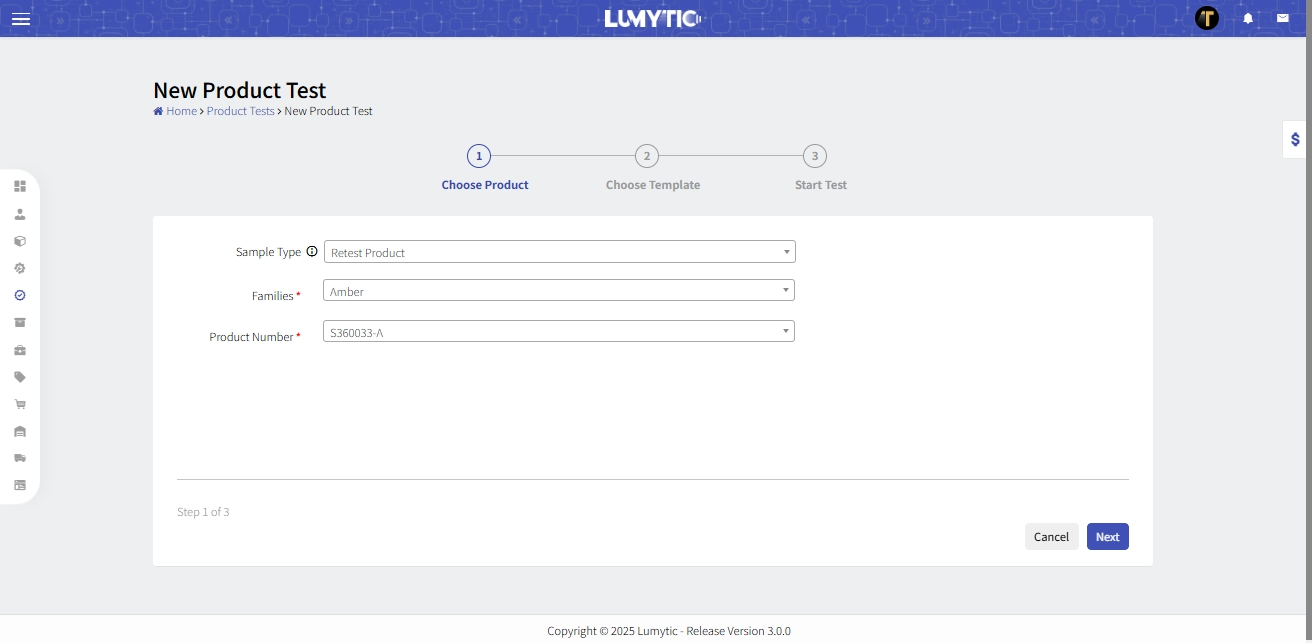Click the user profile avatar
Viewport: 1312px width, 643px height.
tap(1207, 18)
